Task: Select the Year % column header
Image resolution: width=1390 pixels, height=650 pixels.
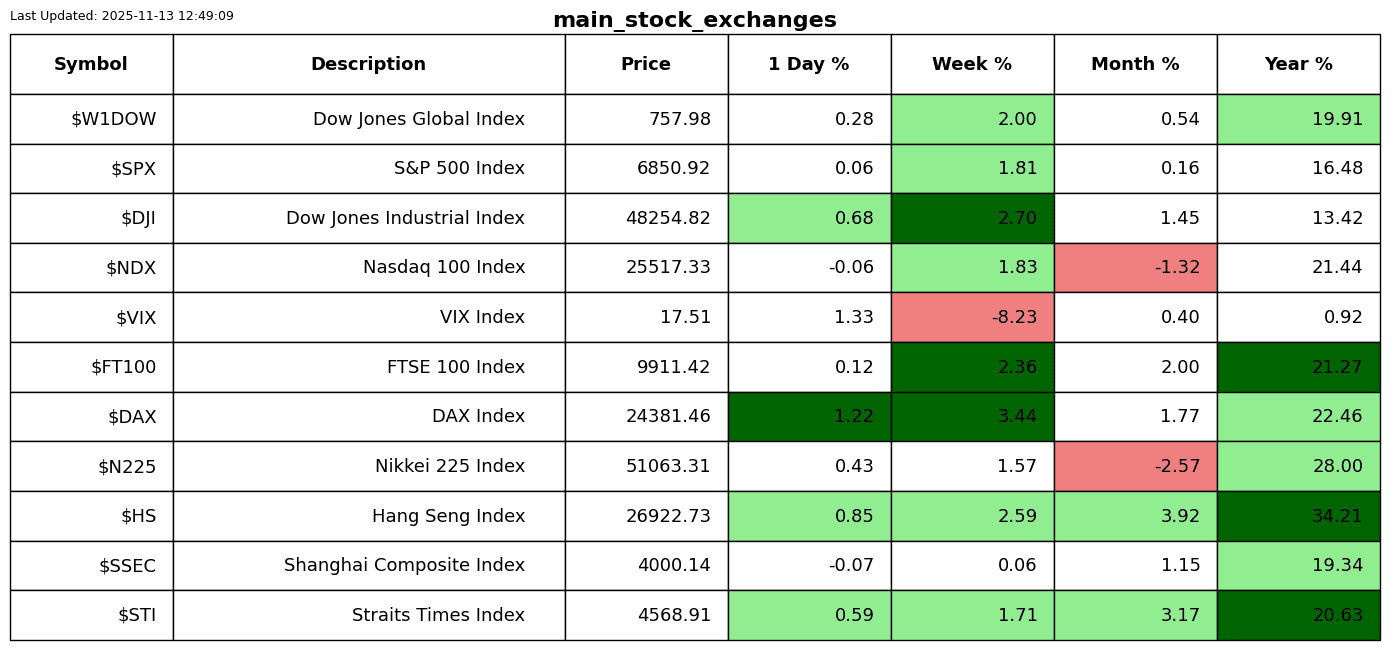Action: point(1298,65)
